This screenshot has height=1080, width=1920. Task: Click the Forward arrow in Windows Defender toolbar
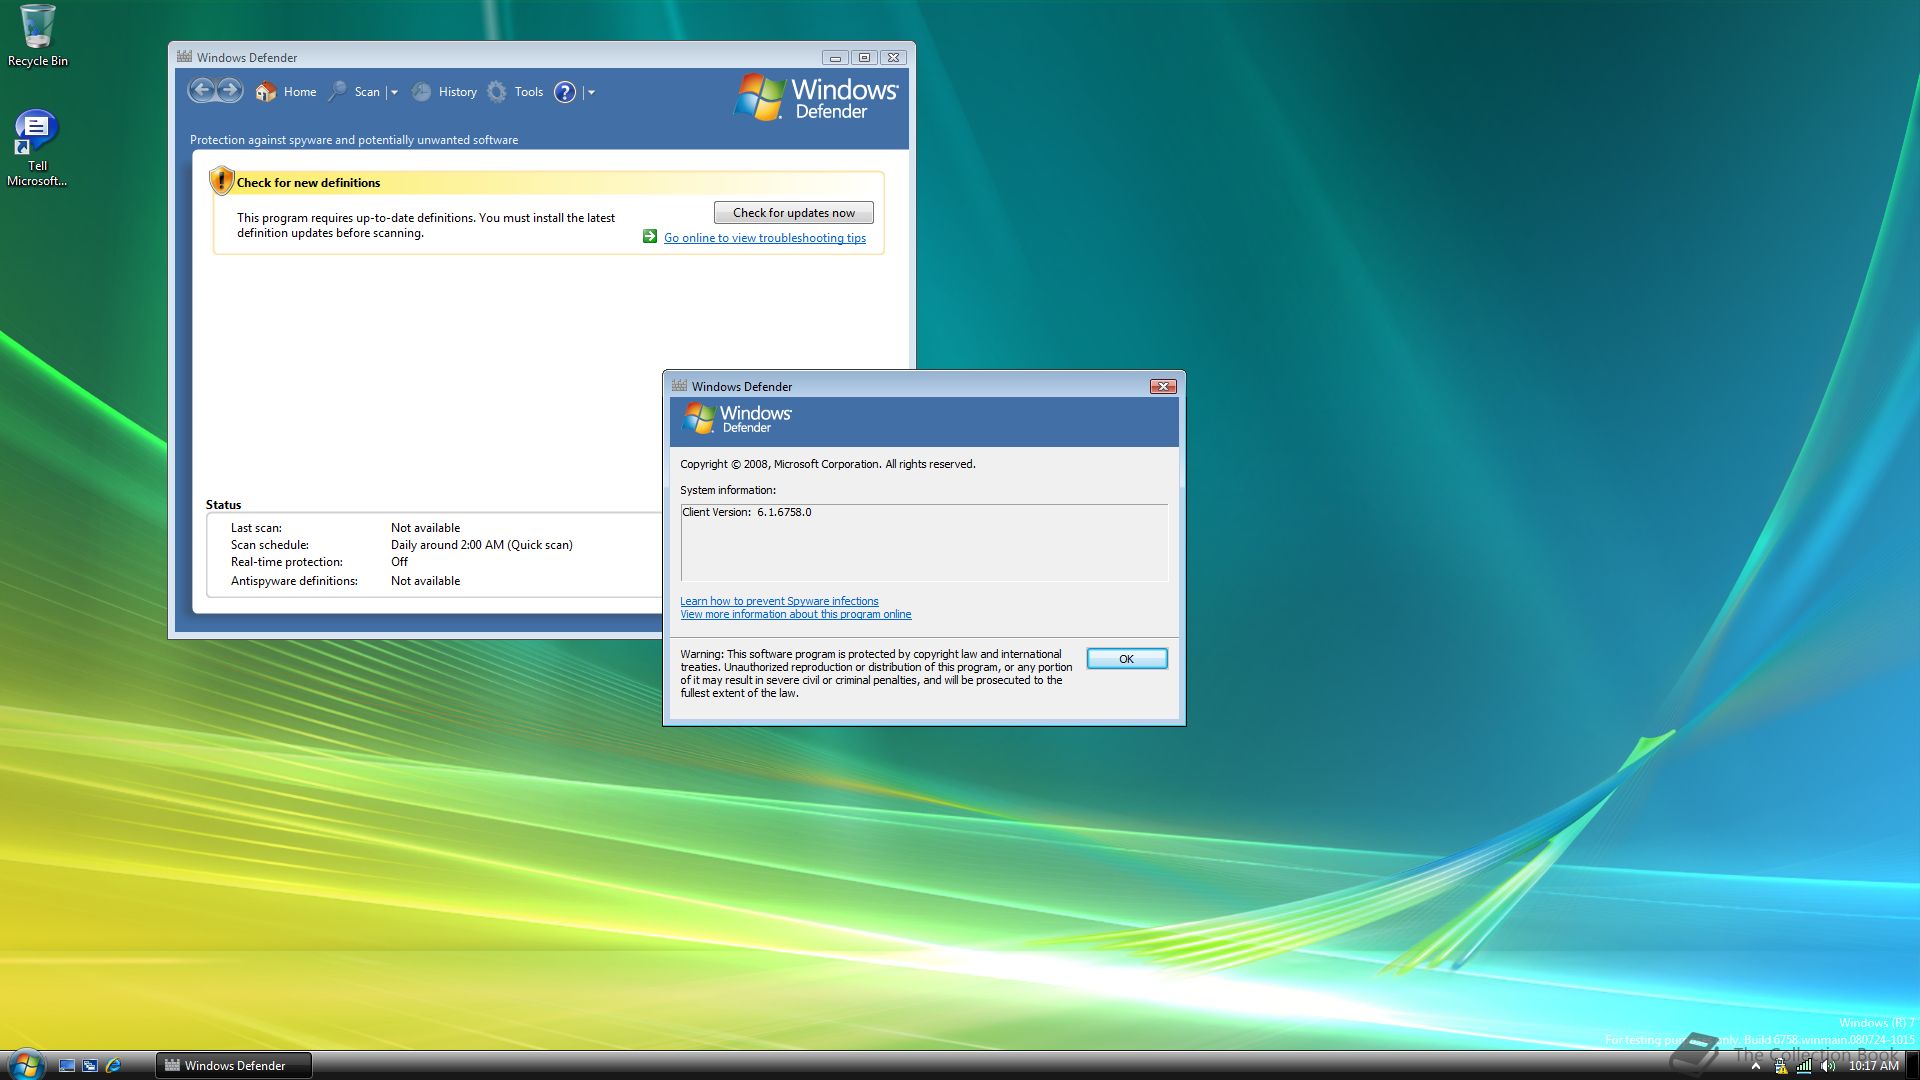pos(230,91)
